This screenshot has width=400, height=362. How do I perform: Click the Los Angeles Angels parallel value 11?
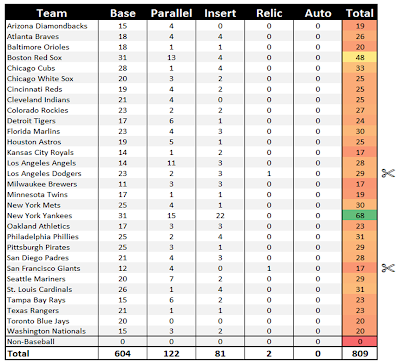[171, 163]
